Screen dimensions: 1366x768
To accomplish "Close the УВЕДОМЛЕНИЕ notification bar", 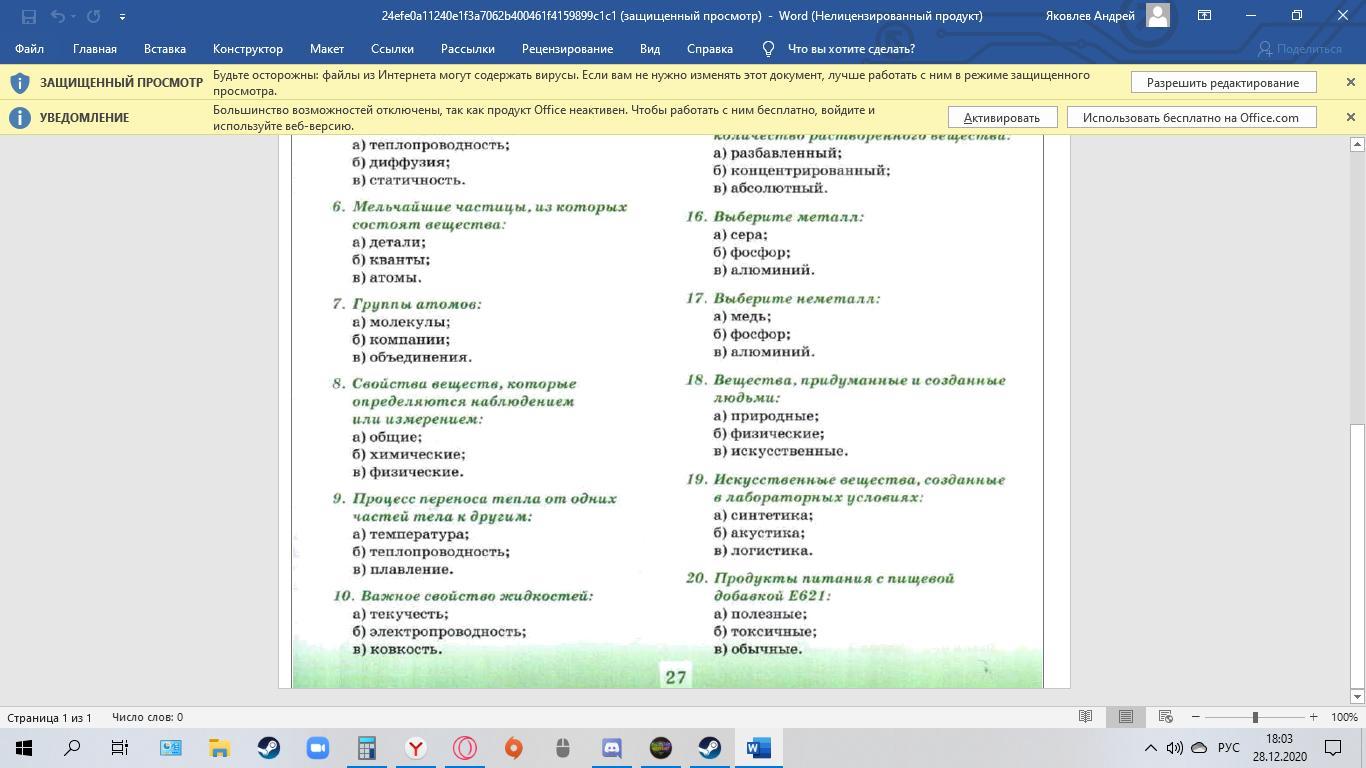I will point(1350,117).
